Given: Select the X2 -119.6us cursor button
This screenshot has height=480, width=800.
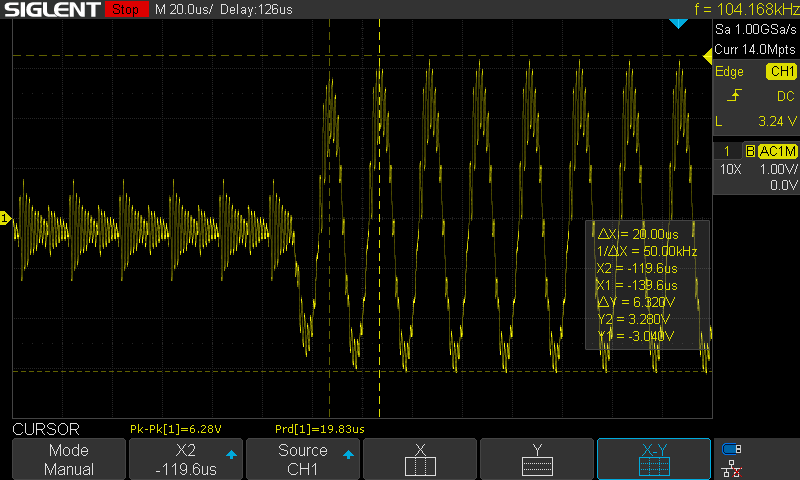Looking at the screenshot, I should (186, 459).
